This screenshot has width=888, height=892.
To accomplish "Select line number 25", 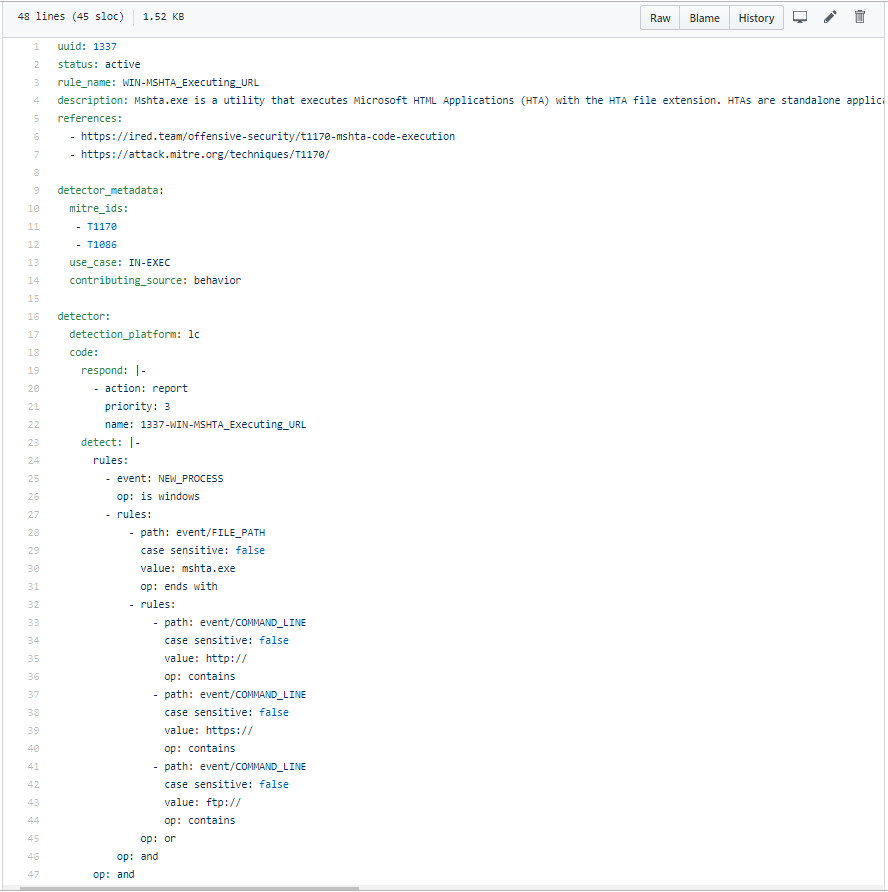I will (34, 478).
